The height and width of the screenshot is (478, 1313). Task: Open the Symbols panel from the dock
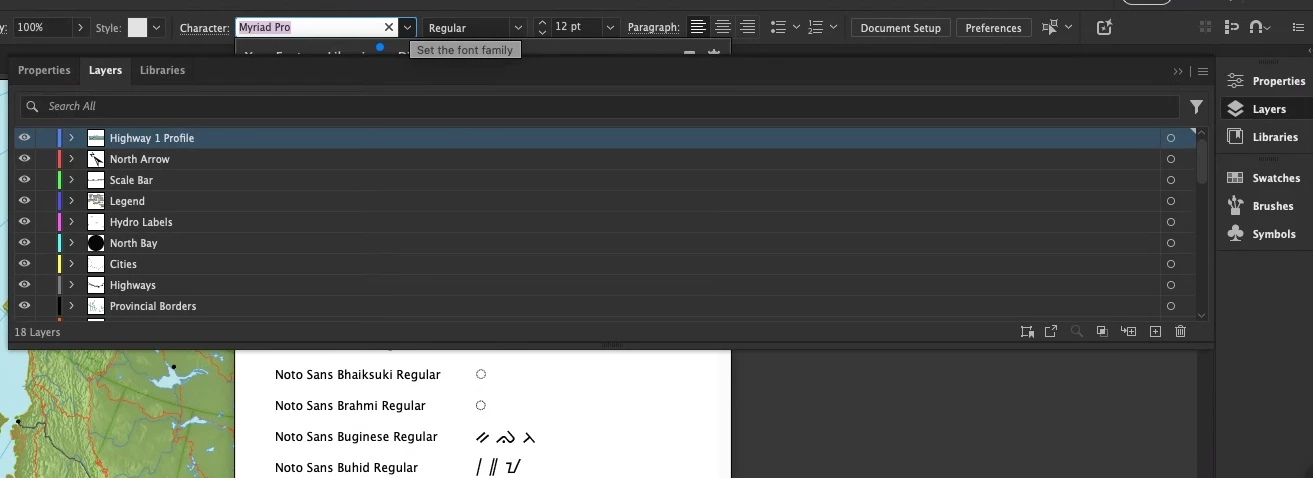(1260, 234)
